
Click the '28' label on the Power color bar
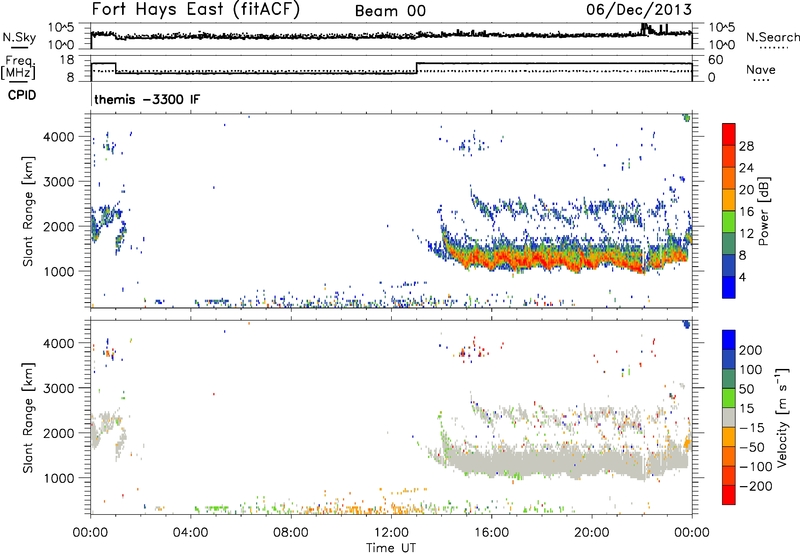[x=746, y=146]
